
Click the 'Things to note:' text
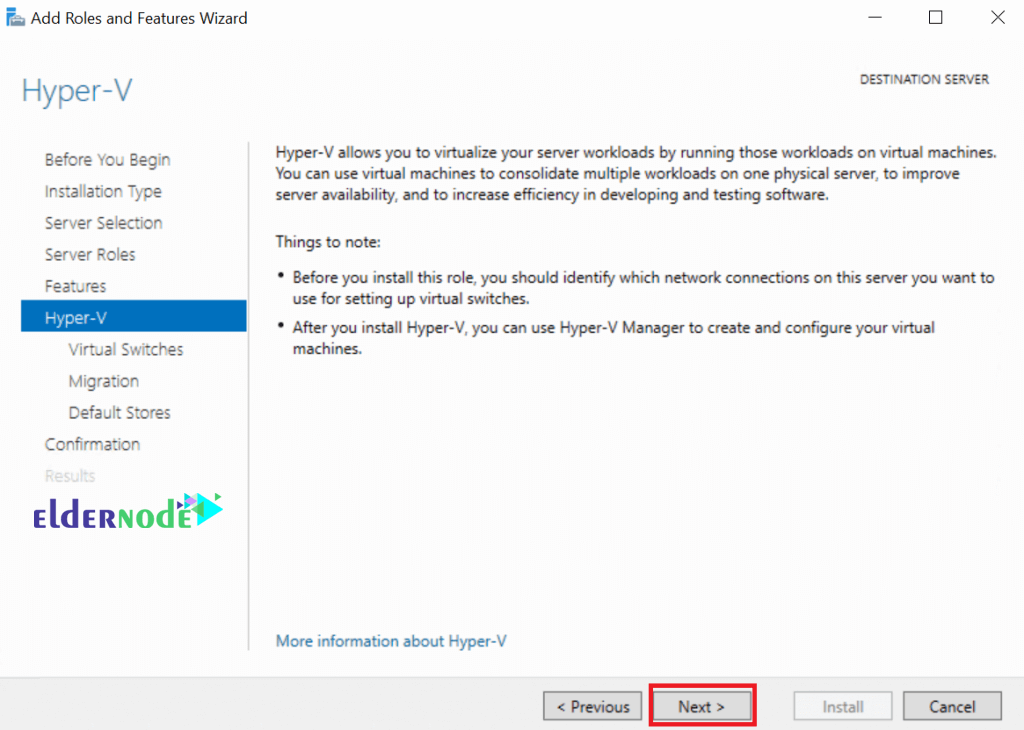pos(328,242)
